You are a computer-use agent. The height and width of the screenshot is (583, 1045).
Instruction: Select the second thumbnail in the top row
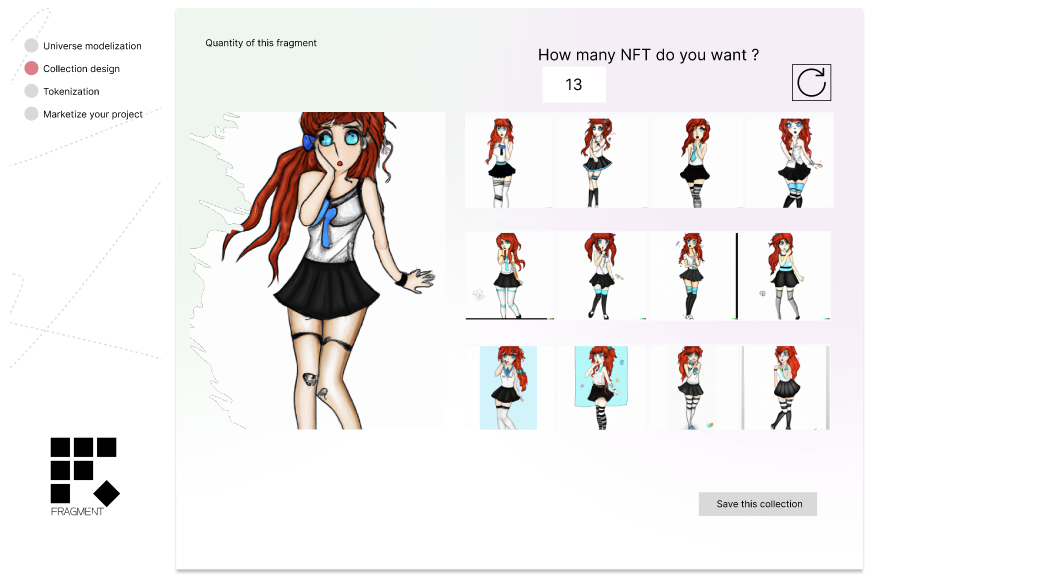(600, 161)
